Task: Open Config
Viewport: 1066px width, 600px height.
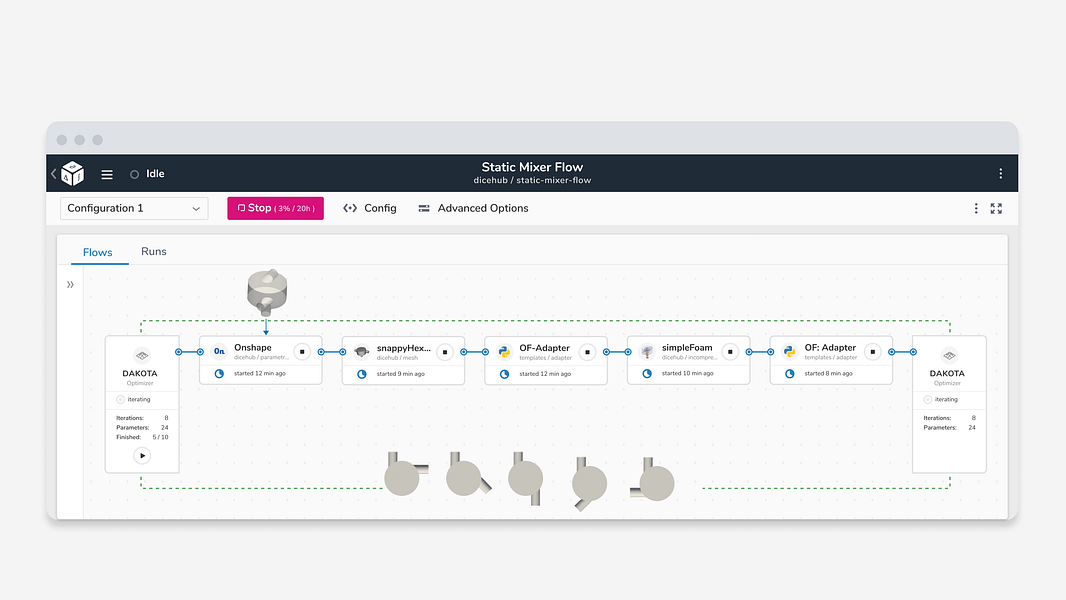Action: tap(370, 209)
